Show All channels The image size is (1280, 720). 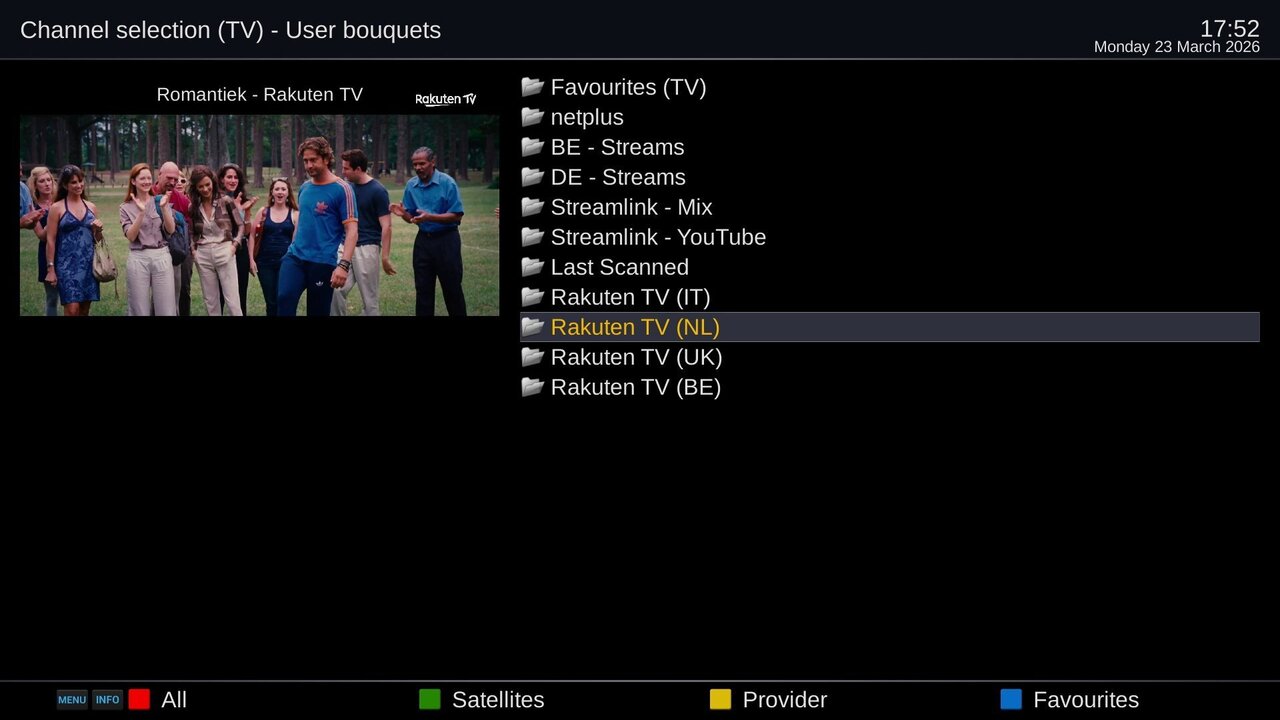[x=174, y=700]
